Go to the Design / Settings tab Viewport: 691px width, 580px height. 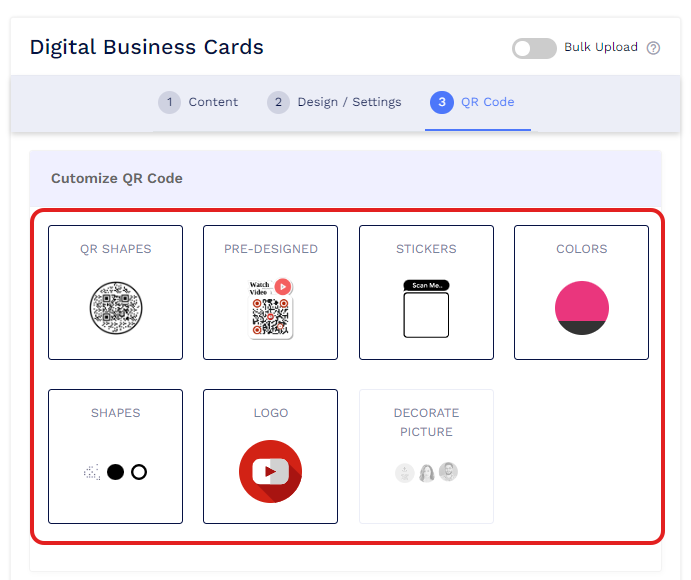349,102
